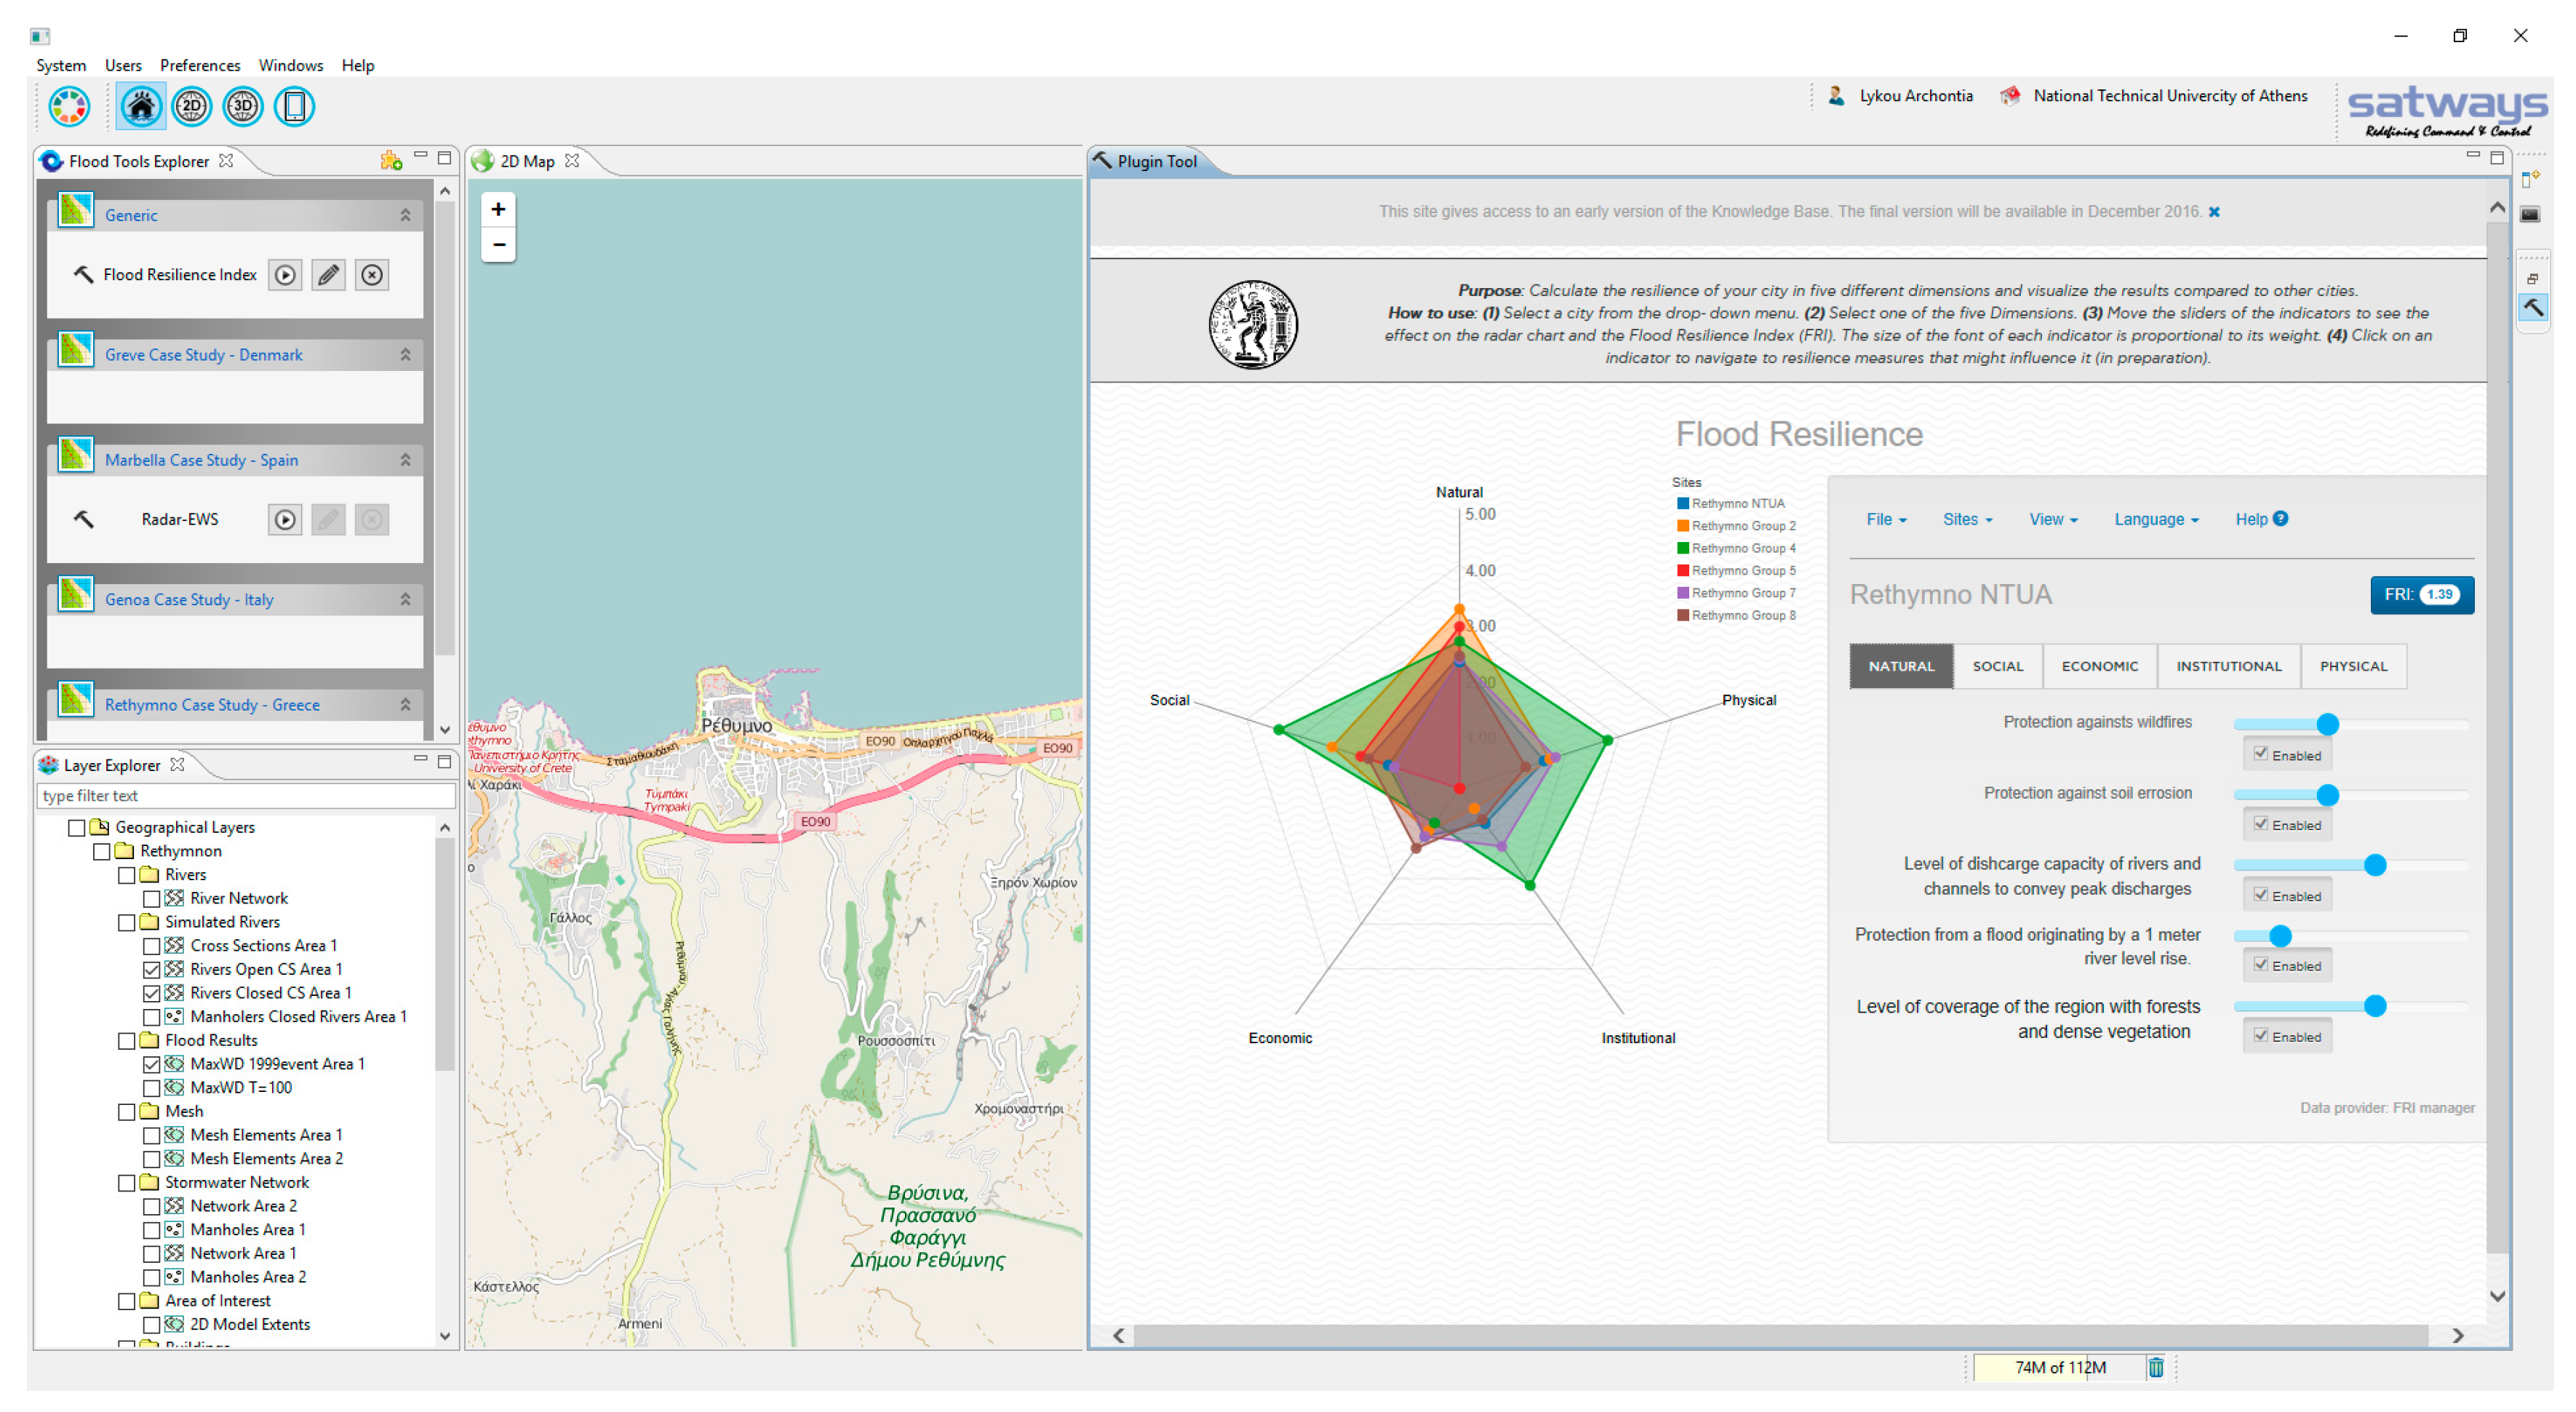Viewport: 2576px width, 1412px height.
Task: Stop the Flood Resilience Index tool
Action: (372, 275)
